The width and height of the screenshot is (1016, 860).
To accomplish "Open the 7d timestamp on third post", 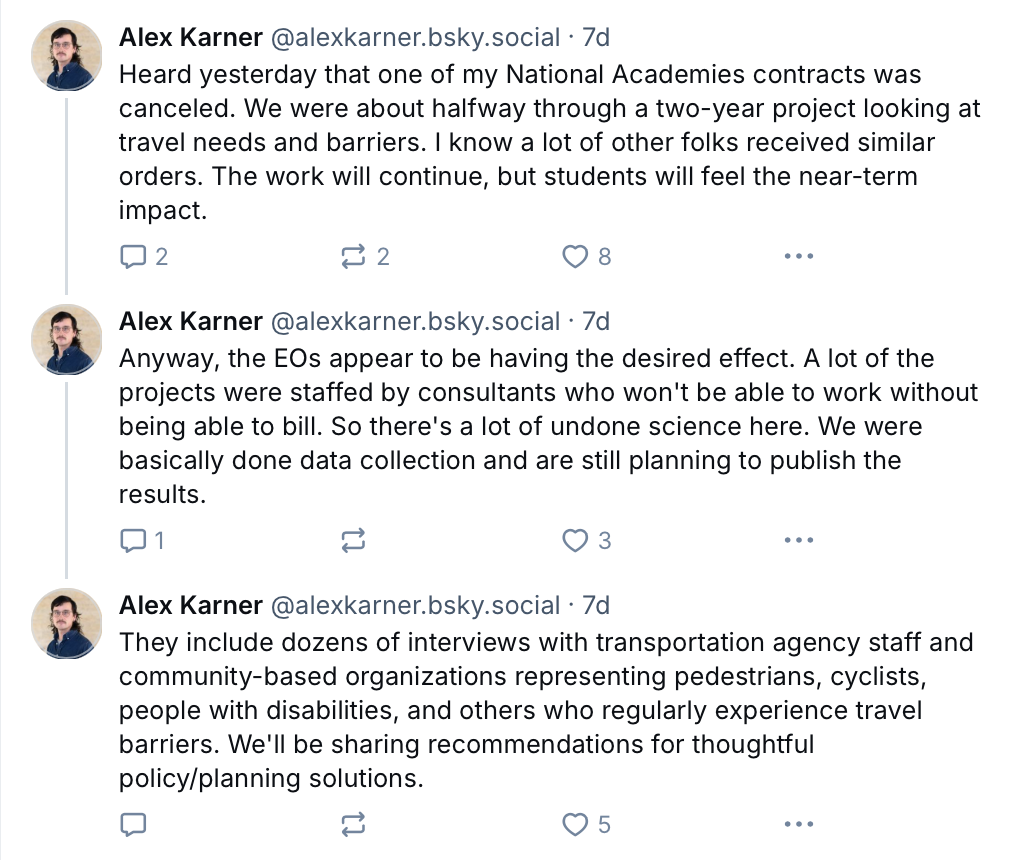I will coord(596,606).
